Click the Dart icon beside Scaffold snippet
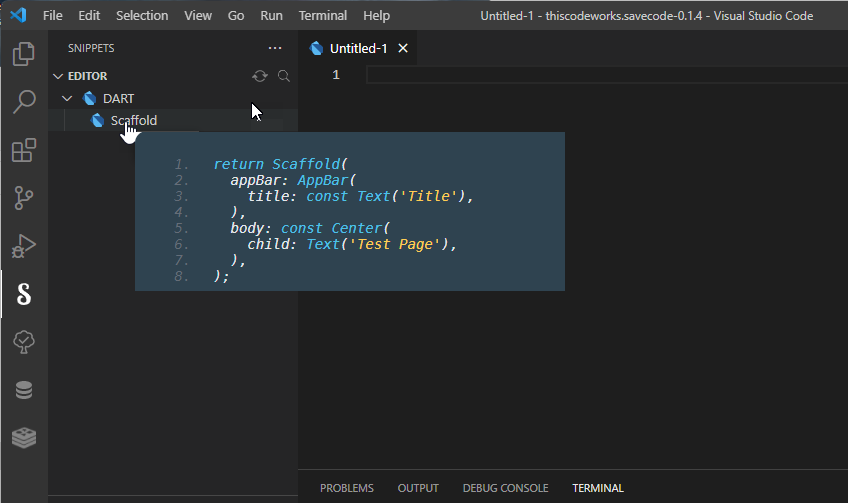Image resolution: width=848 pixels, height=503 pixels. [97, 120]
